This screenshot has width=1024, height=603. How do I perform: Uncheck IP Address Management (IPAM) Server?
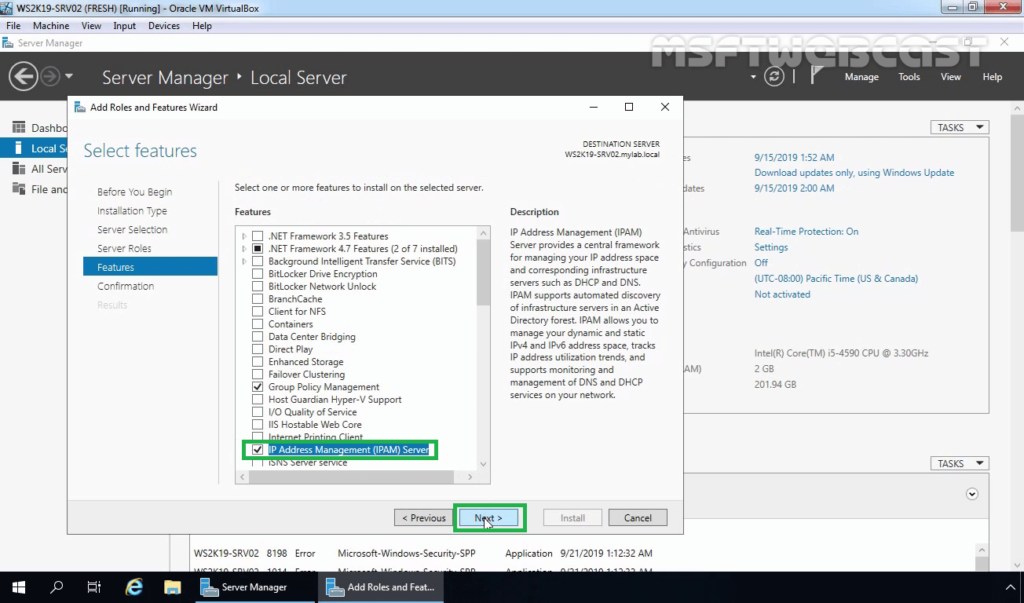[257, 449]
